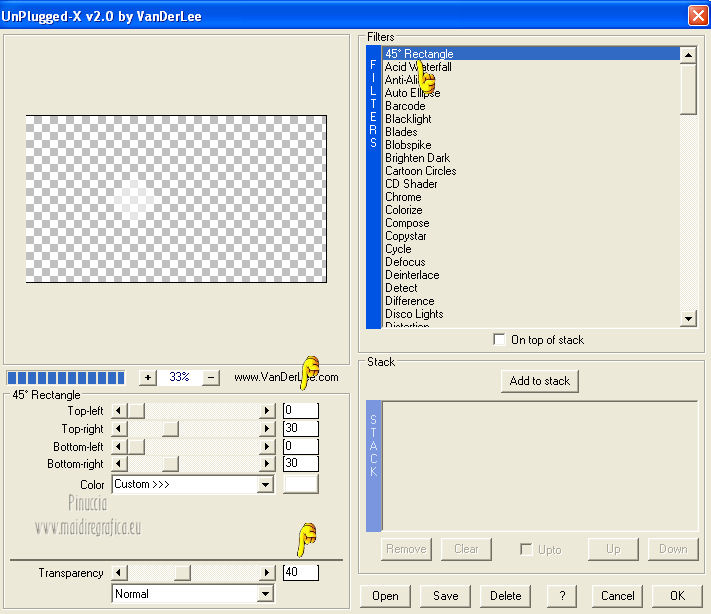This screenshot has width=711, height=614.
Task: Click the Cancel button
Action: click(618, 596)
